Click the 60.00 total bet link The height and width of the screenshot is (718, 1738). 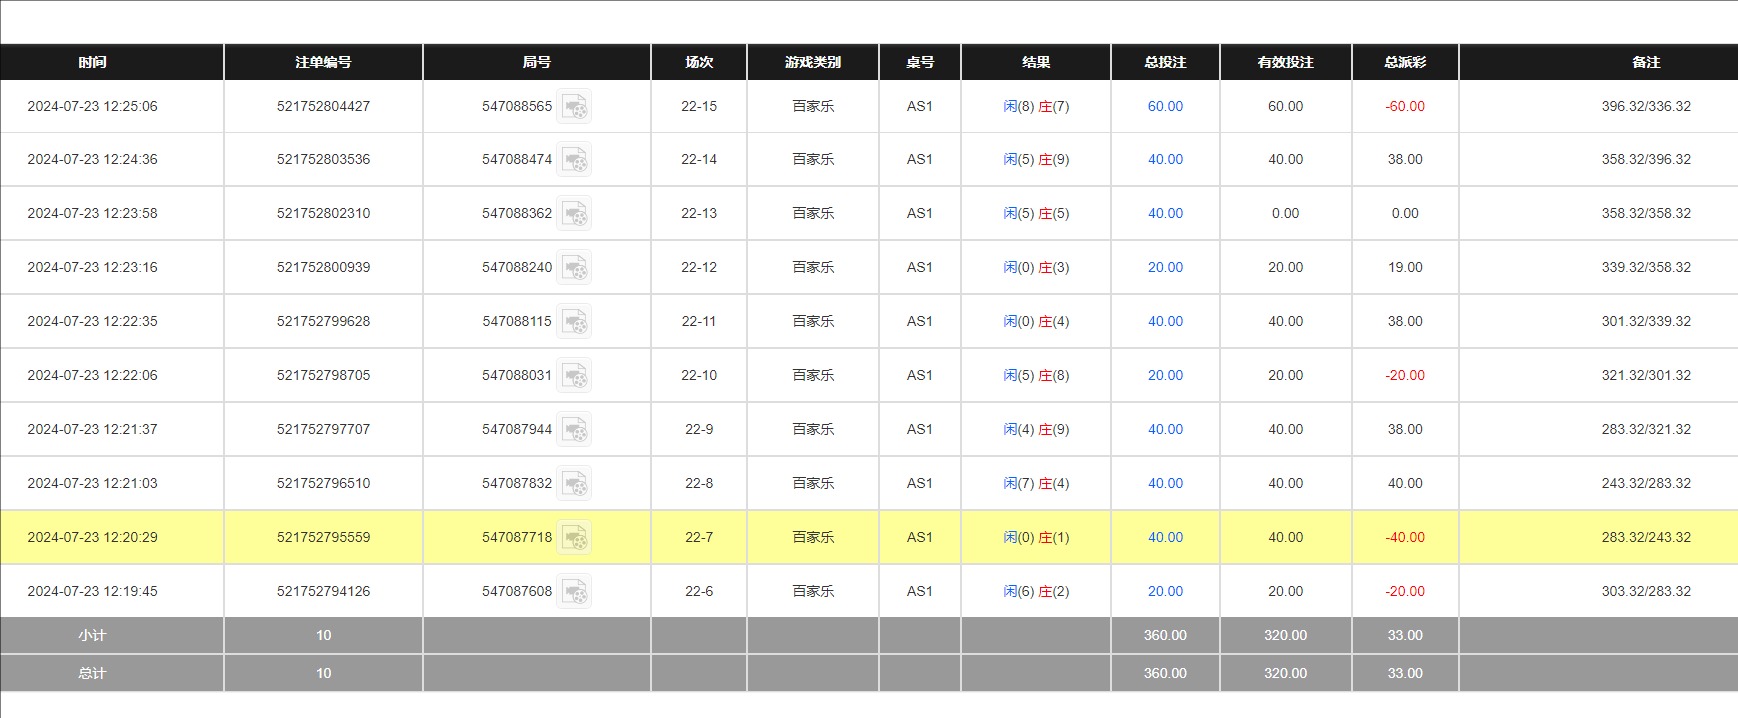coord(1165,106)
